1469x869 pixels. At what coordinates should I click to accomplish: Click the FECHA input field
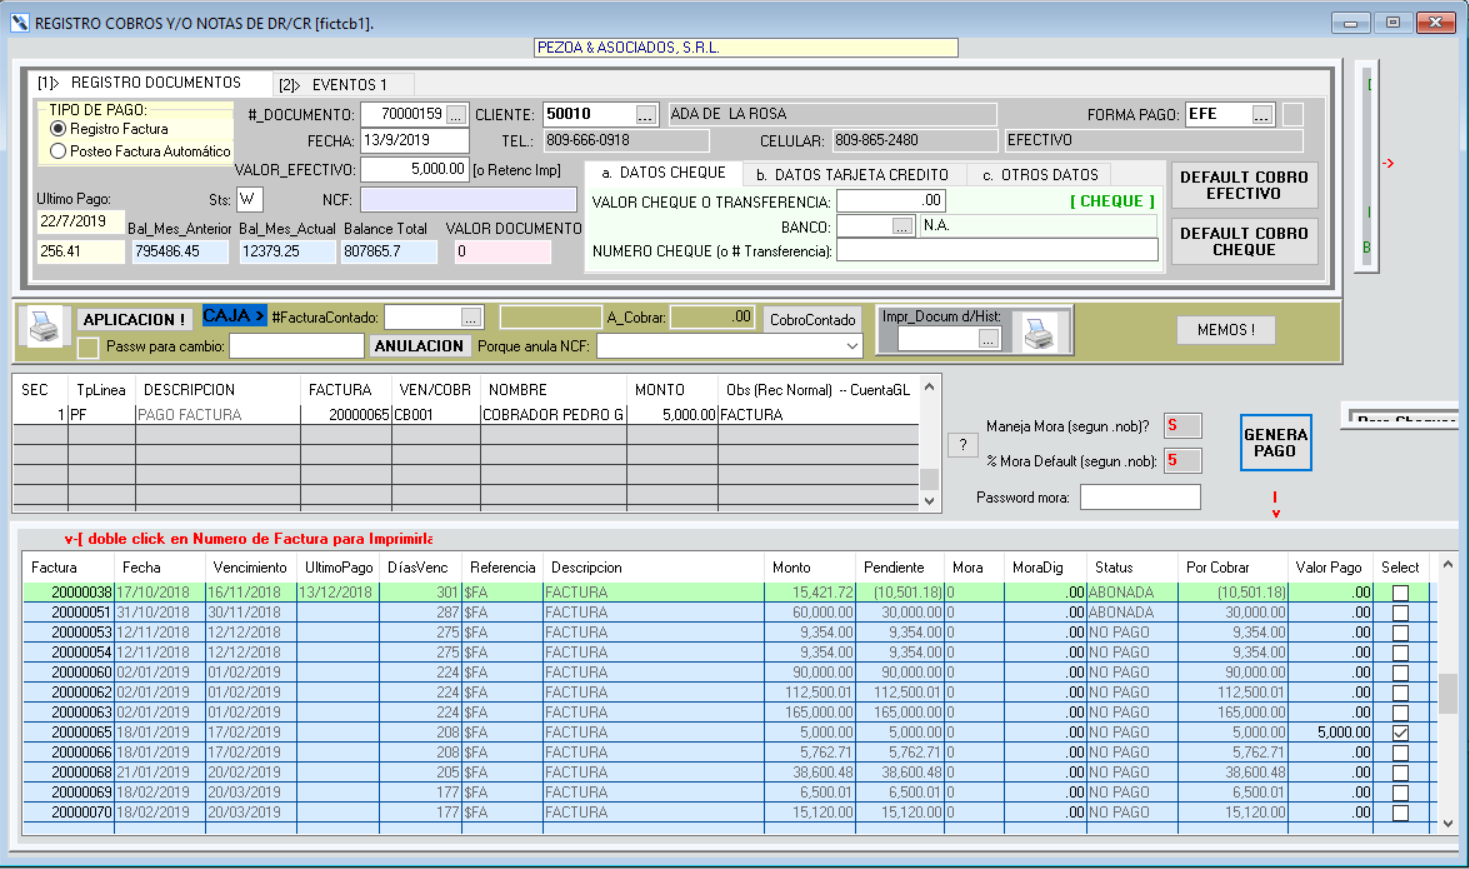pos(414,141)
